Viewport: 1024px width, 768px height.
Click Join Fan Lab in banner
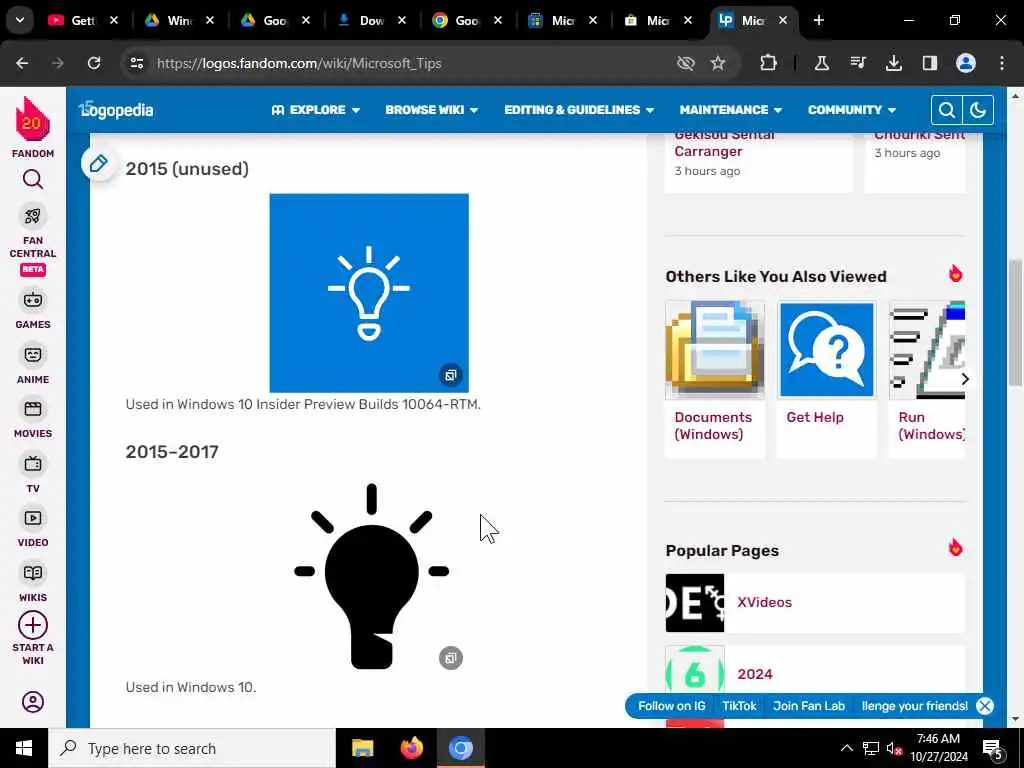(808, 706)
